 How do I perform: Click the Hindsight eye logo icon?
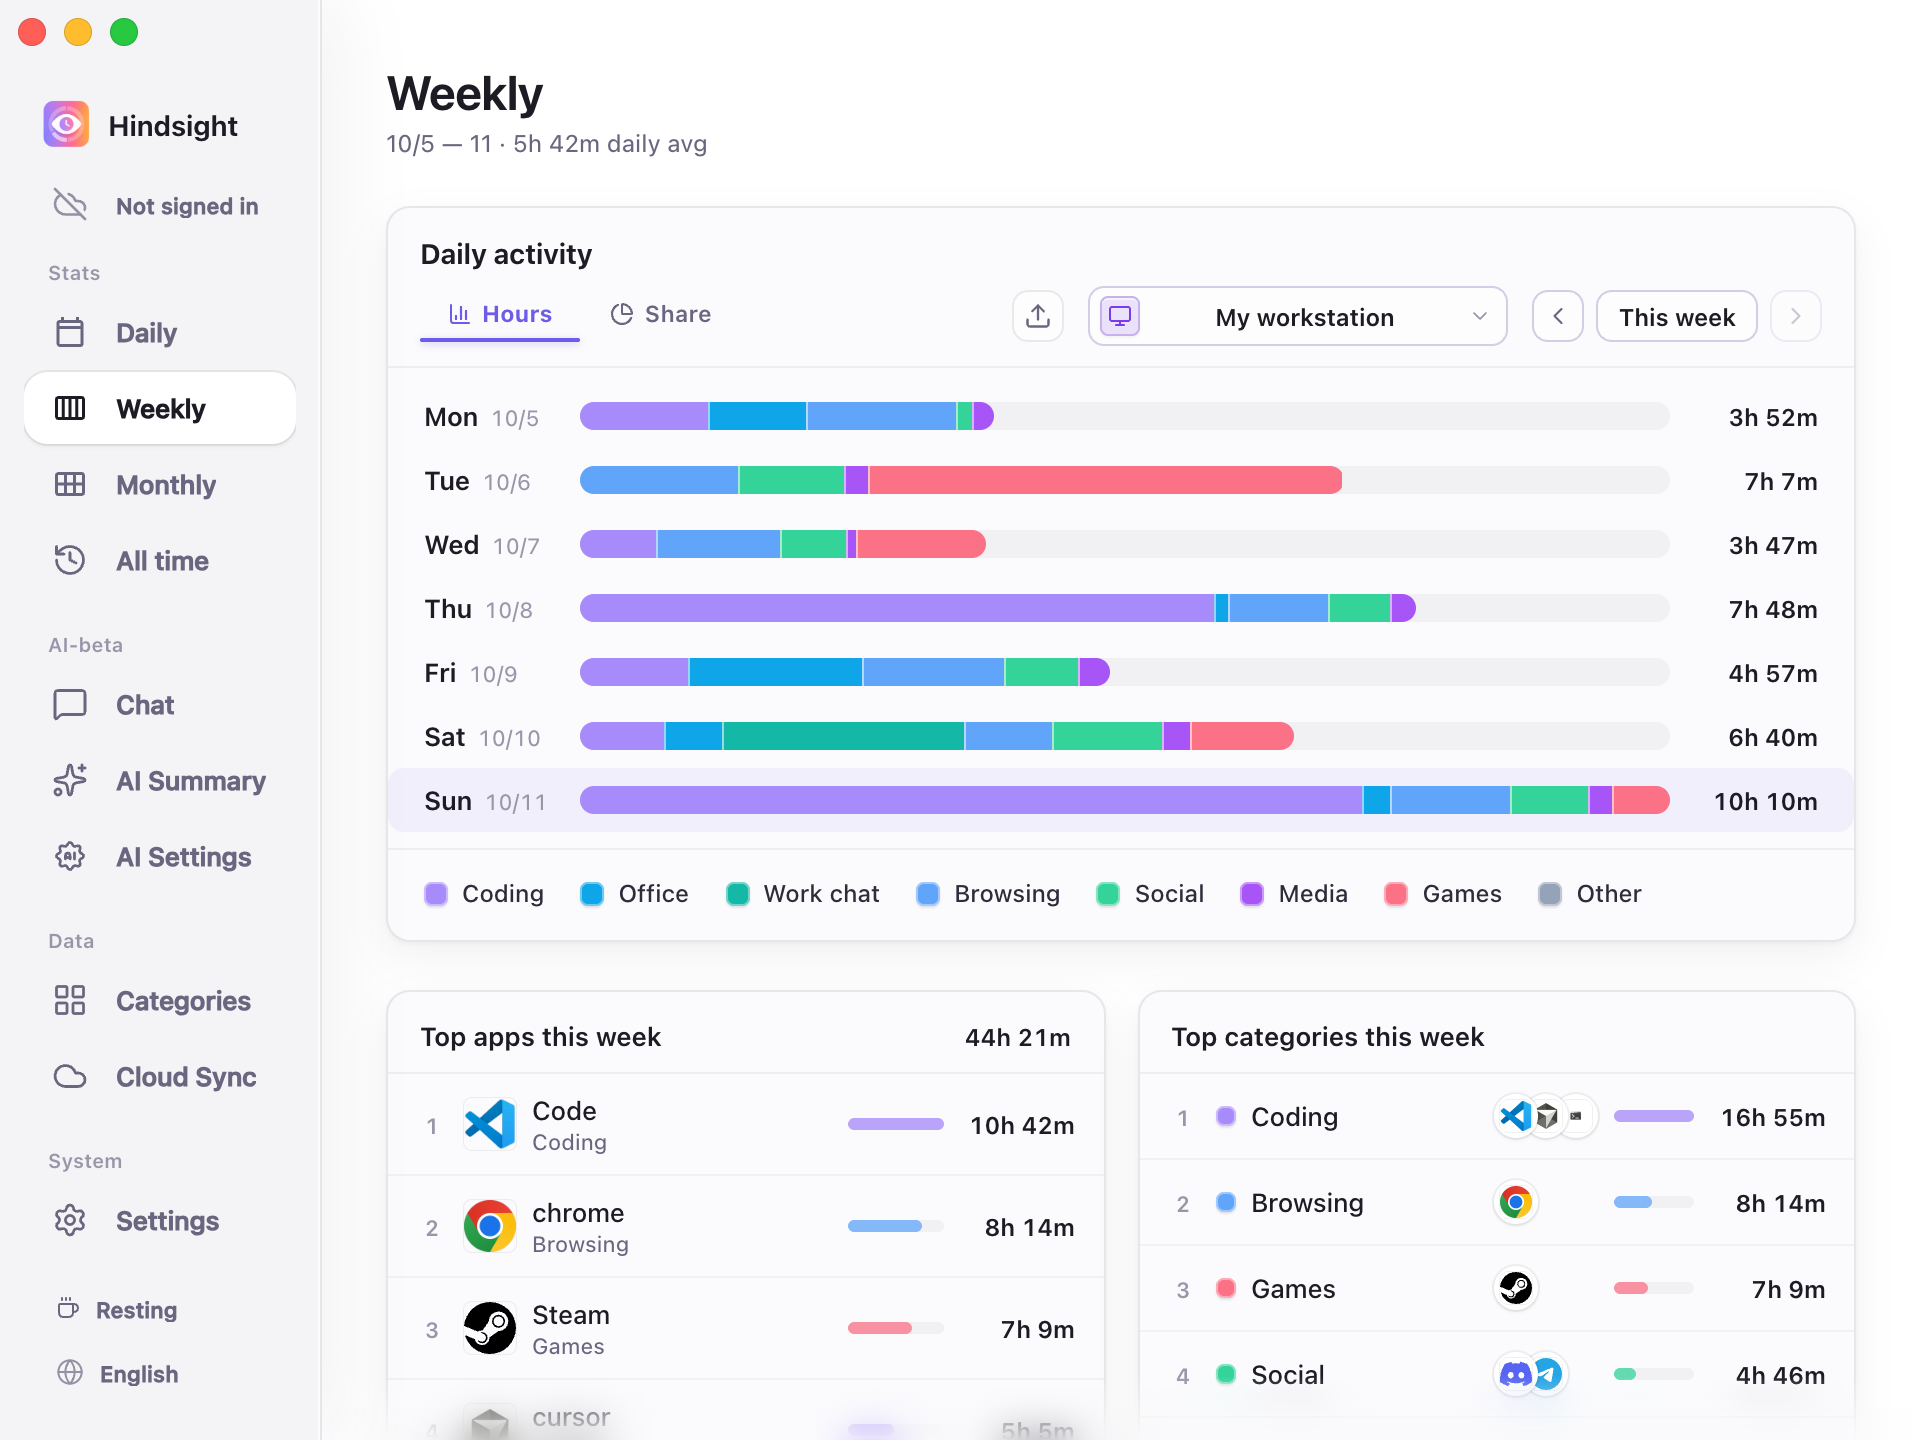[66, 124]
